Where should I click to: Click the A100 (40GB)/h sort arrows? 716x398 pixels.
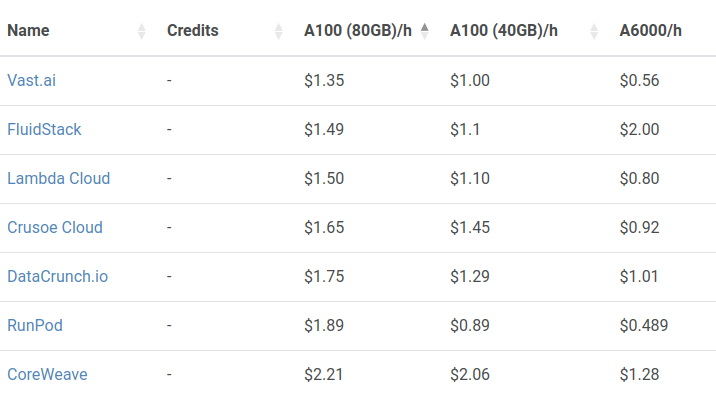pyautogui.click(x=594, y=31)
